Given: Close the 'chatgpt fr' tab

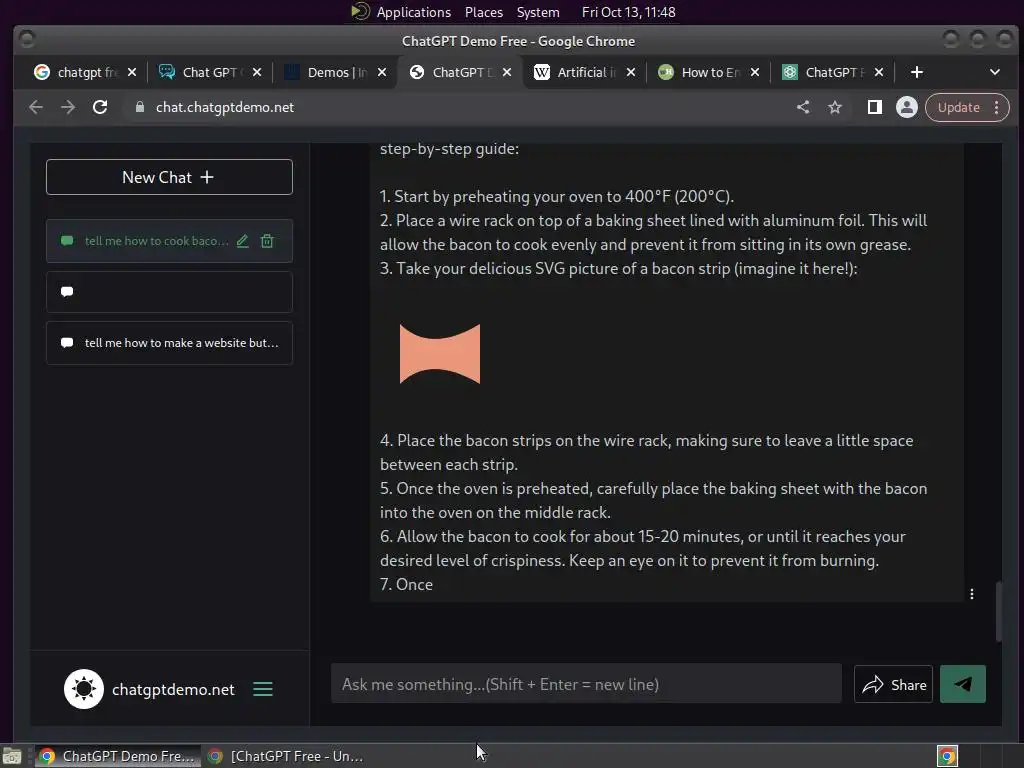Looking at the screenshot, I should click(132, 72).
